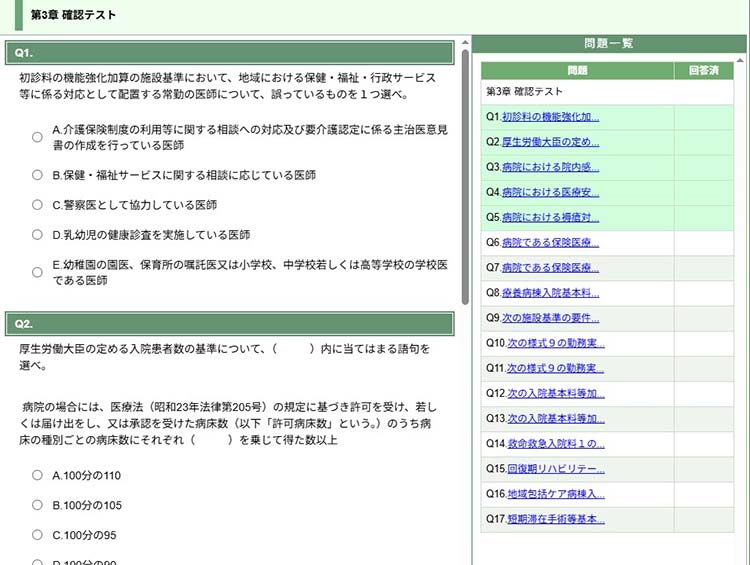Choose option B 保健・福祉サービス for Q1
750x565 pixels.
[37, 175]
